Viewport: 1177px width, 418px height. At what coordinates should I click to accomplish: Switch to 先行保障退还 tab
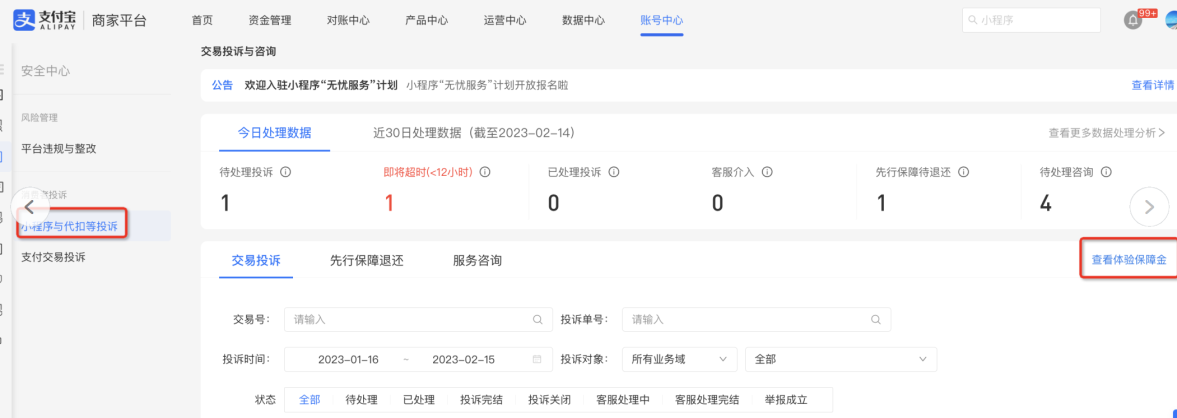pyautogui.click(x=367, y=260)
